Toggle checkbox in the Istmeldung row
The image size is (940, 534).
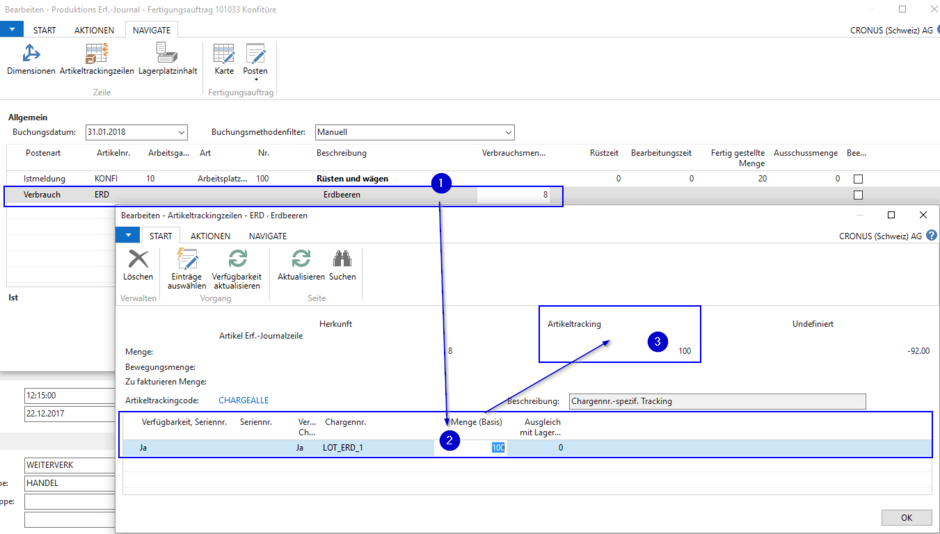pyautogui.click(x=858, y=179)
